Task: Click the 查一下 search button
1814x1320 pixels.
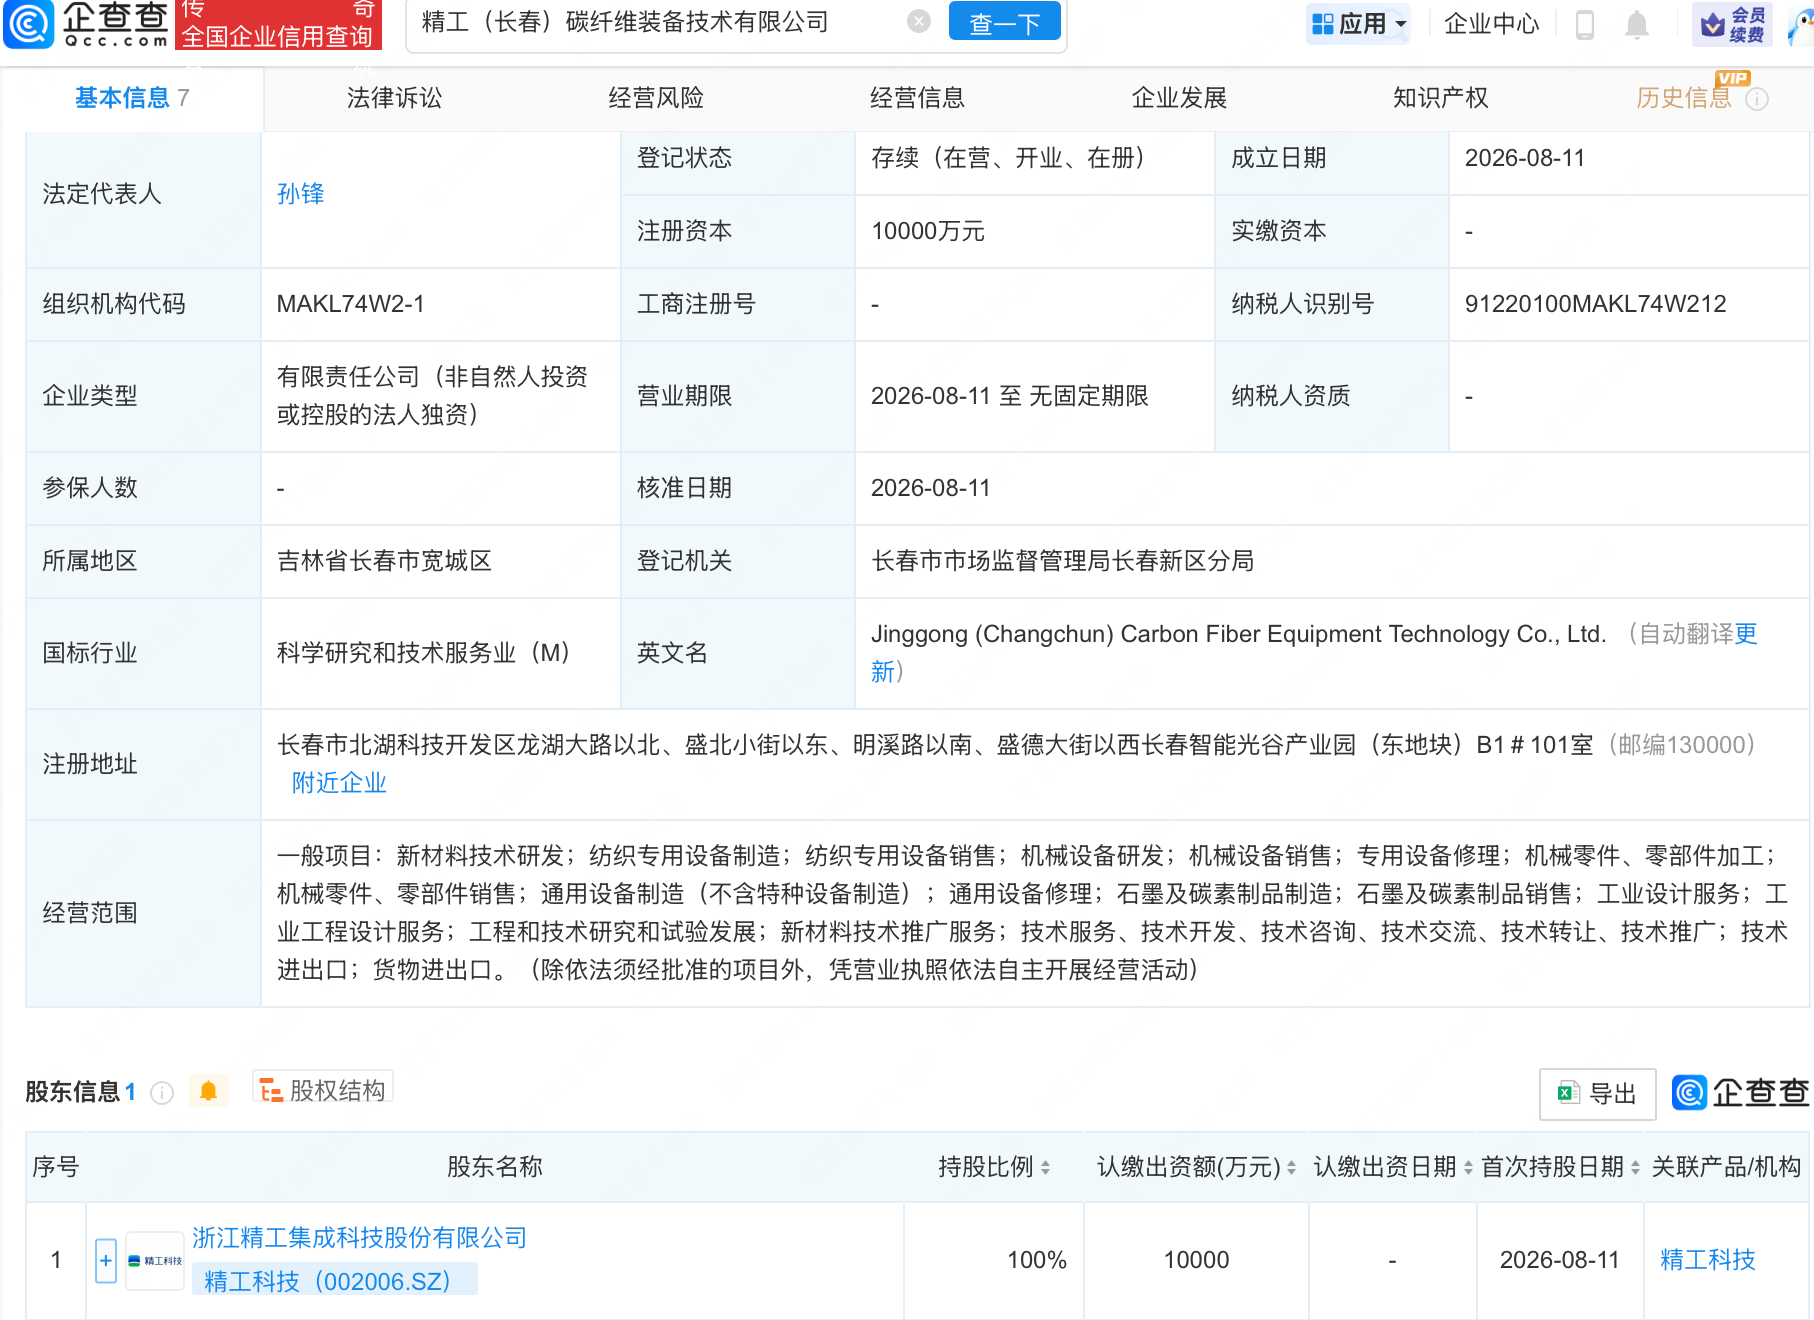Action: pyautogui.click(x=1004, y=22)
